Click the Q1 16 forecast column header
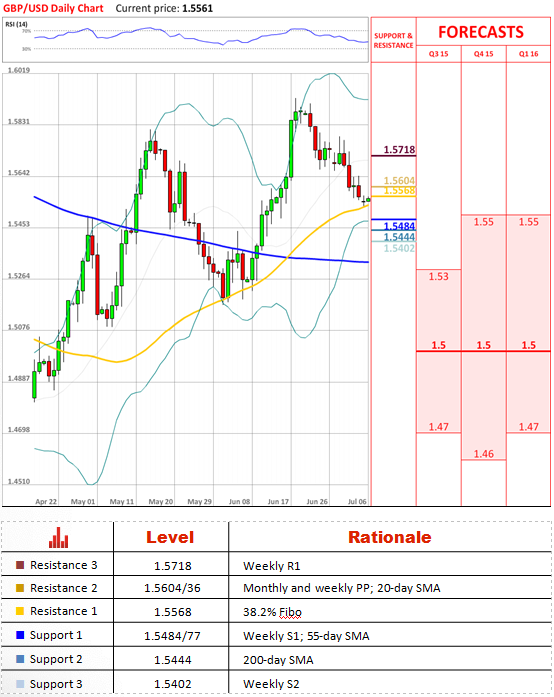 pyautogui.click(x=528, y=54)
